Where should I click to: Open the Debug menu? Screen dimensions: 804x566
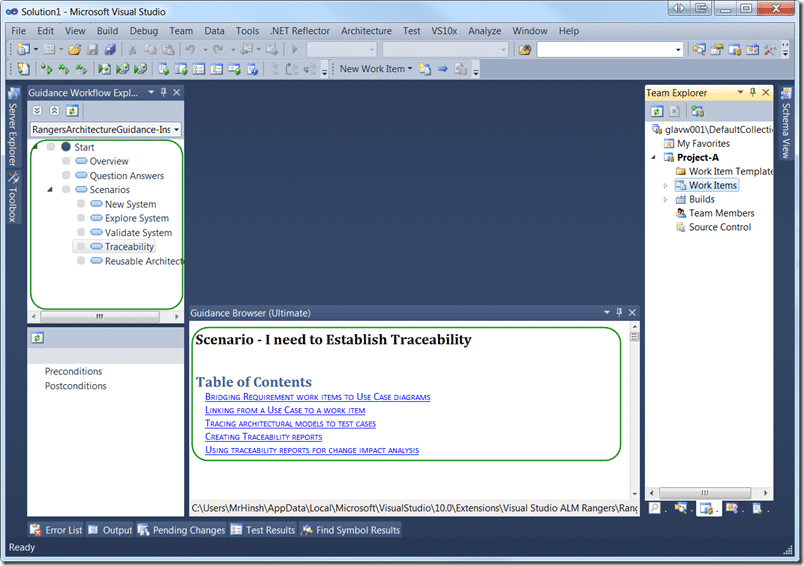pyautogui.click(x=144, y=31)
